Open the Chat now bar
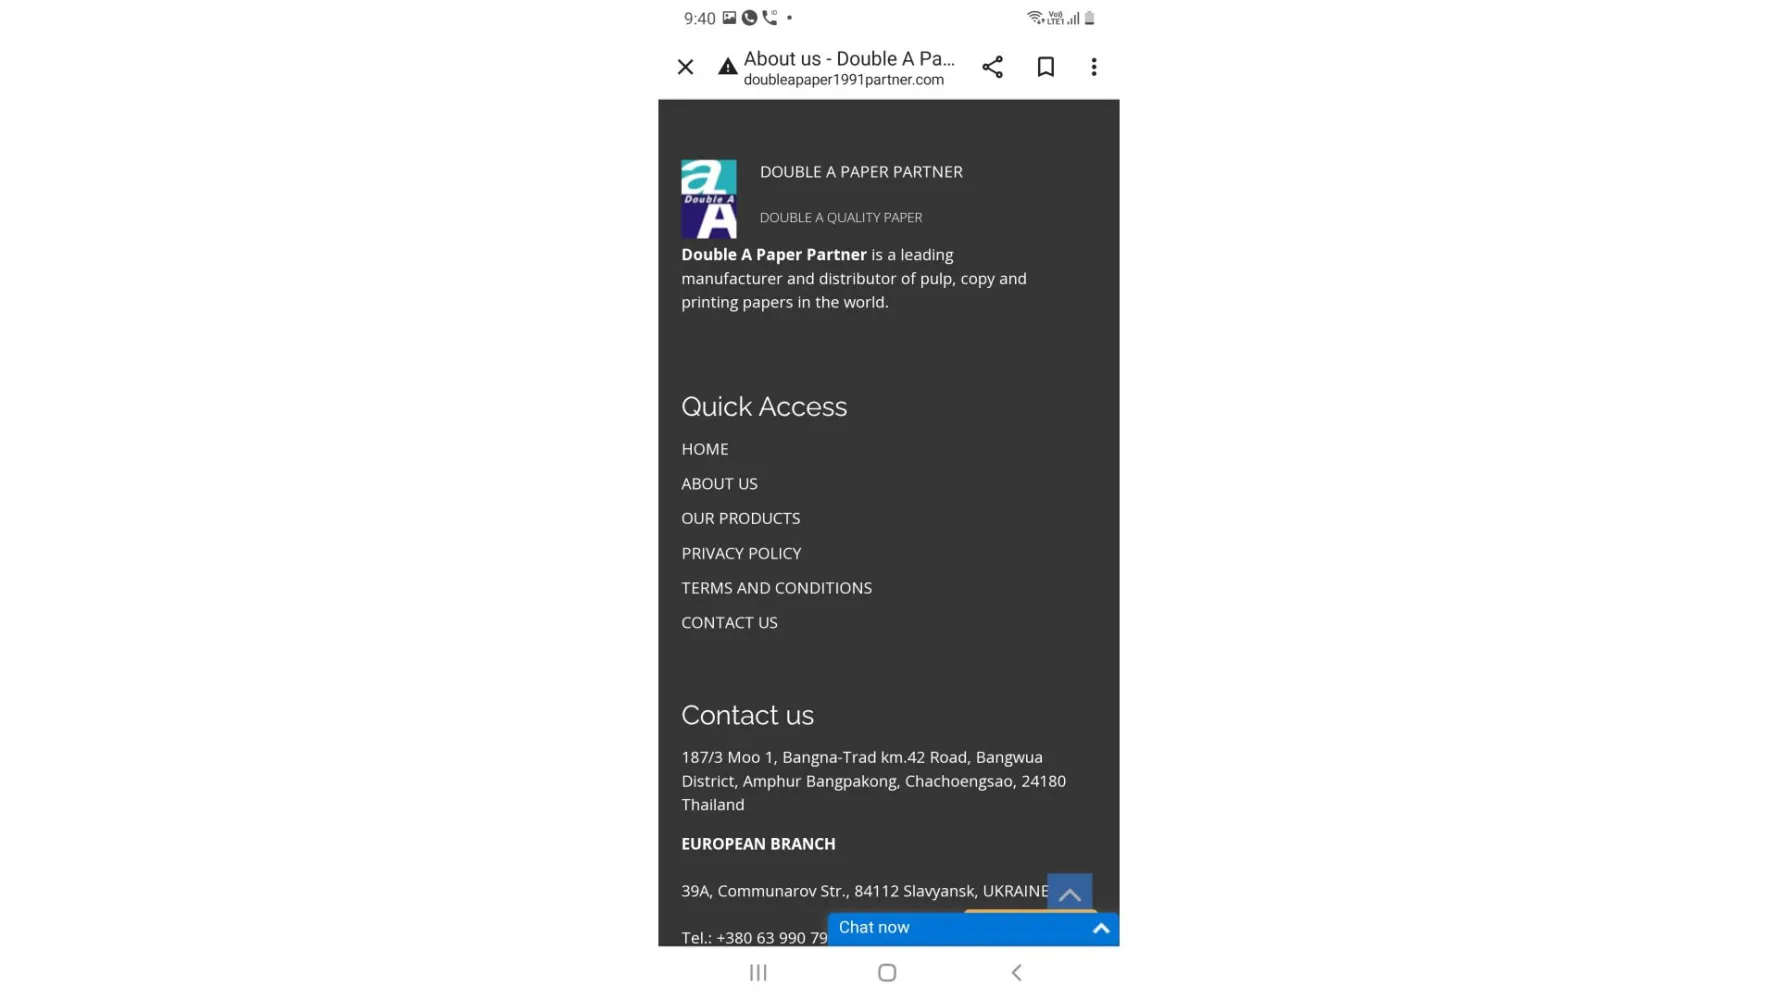 (973, 928)
